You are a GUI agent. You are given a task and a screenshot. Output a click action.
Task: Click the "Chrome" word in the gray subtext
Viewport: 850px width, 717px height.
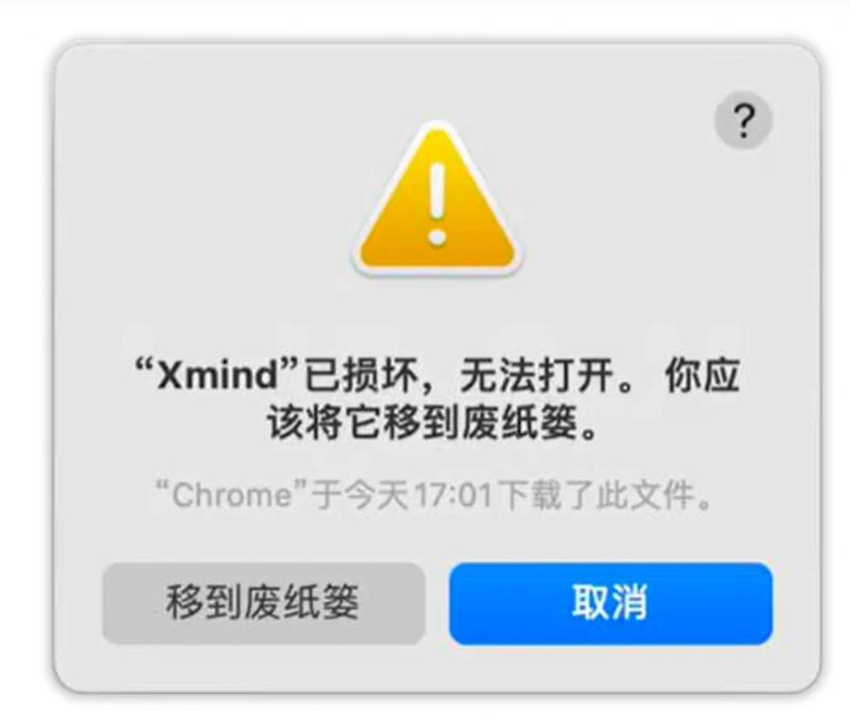click(x=232, y=495)
